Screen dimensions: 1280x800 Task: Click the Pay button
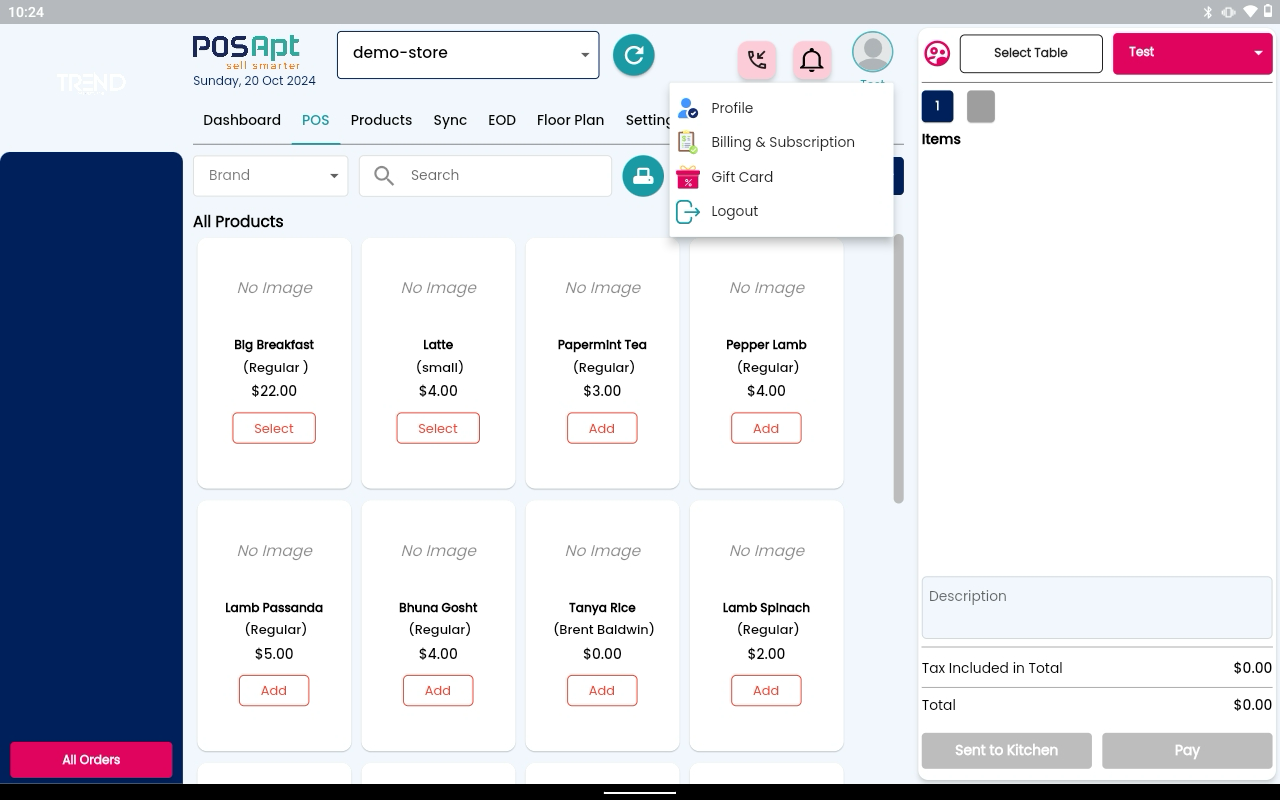click(x=1187, y=750)
